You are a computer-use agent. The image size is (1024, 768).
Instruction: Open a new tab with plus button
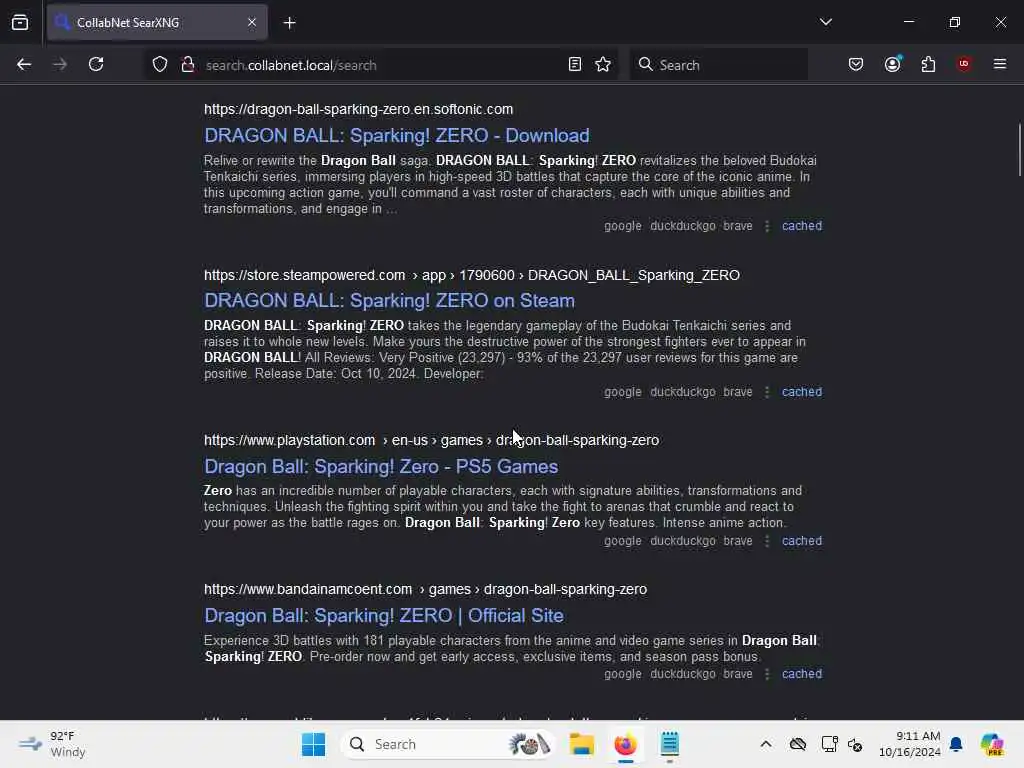(289, 23)
